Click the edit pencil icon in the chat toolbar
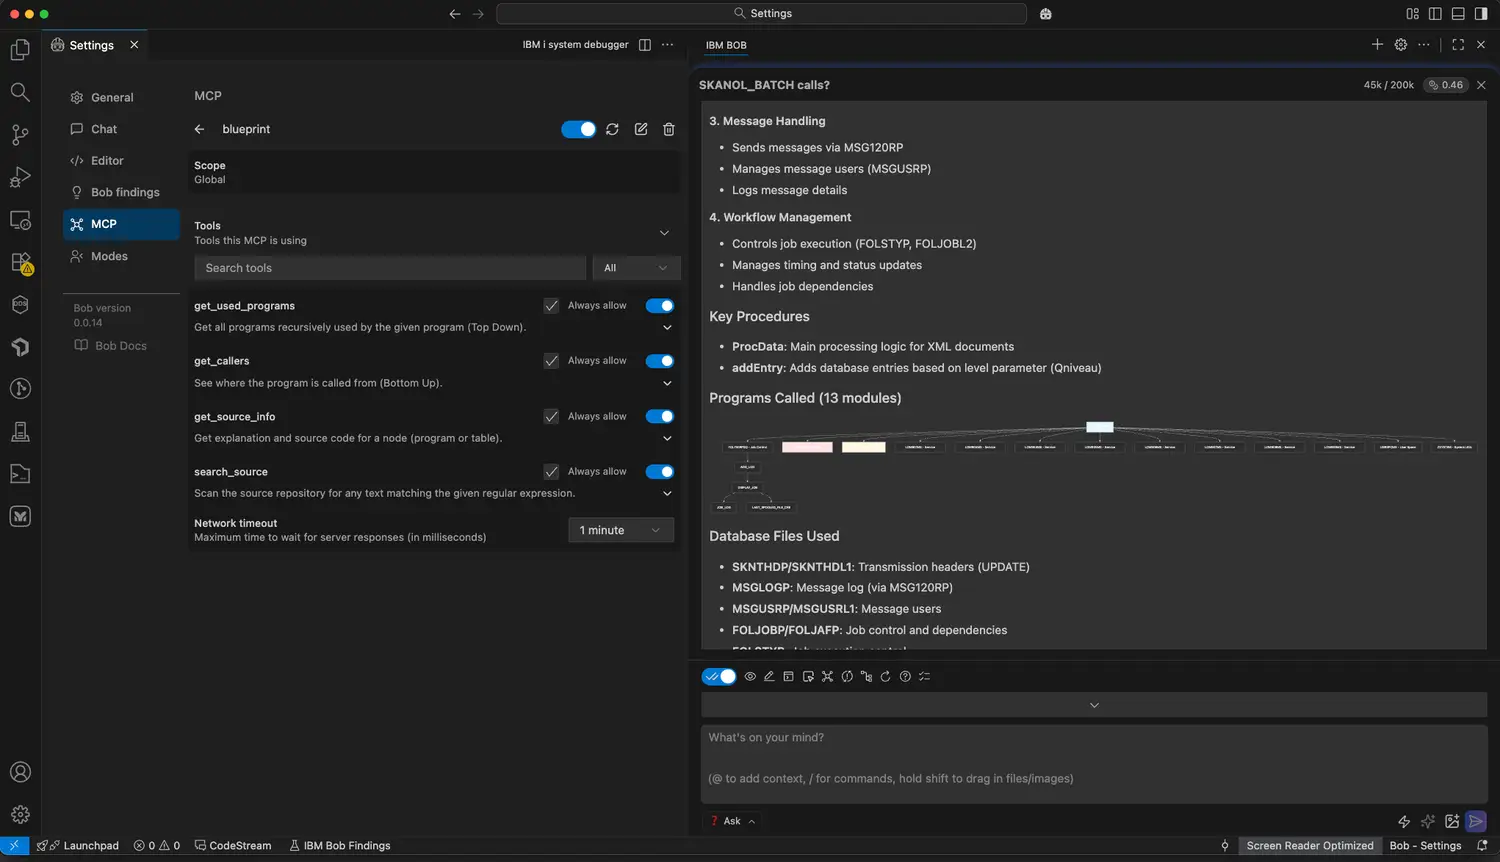The height and width of the screenshot is (862, 1500). [769, 676]
